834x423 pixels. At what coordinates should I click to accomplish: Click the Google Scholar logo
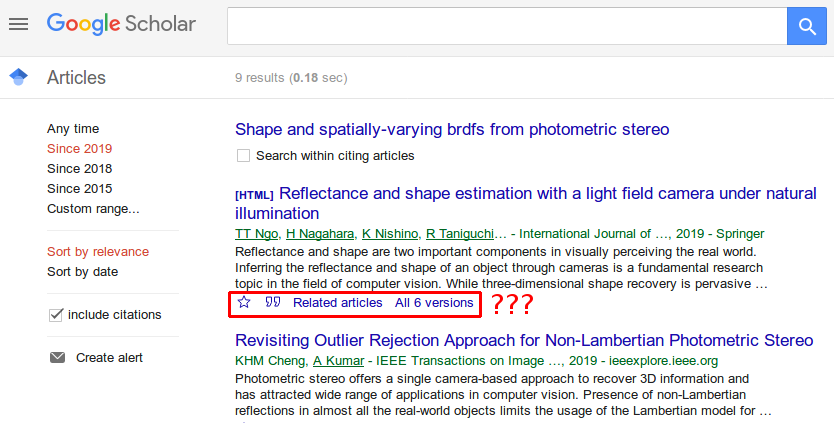click(x=121, y=24)
